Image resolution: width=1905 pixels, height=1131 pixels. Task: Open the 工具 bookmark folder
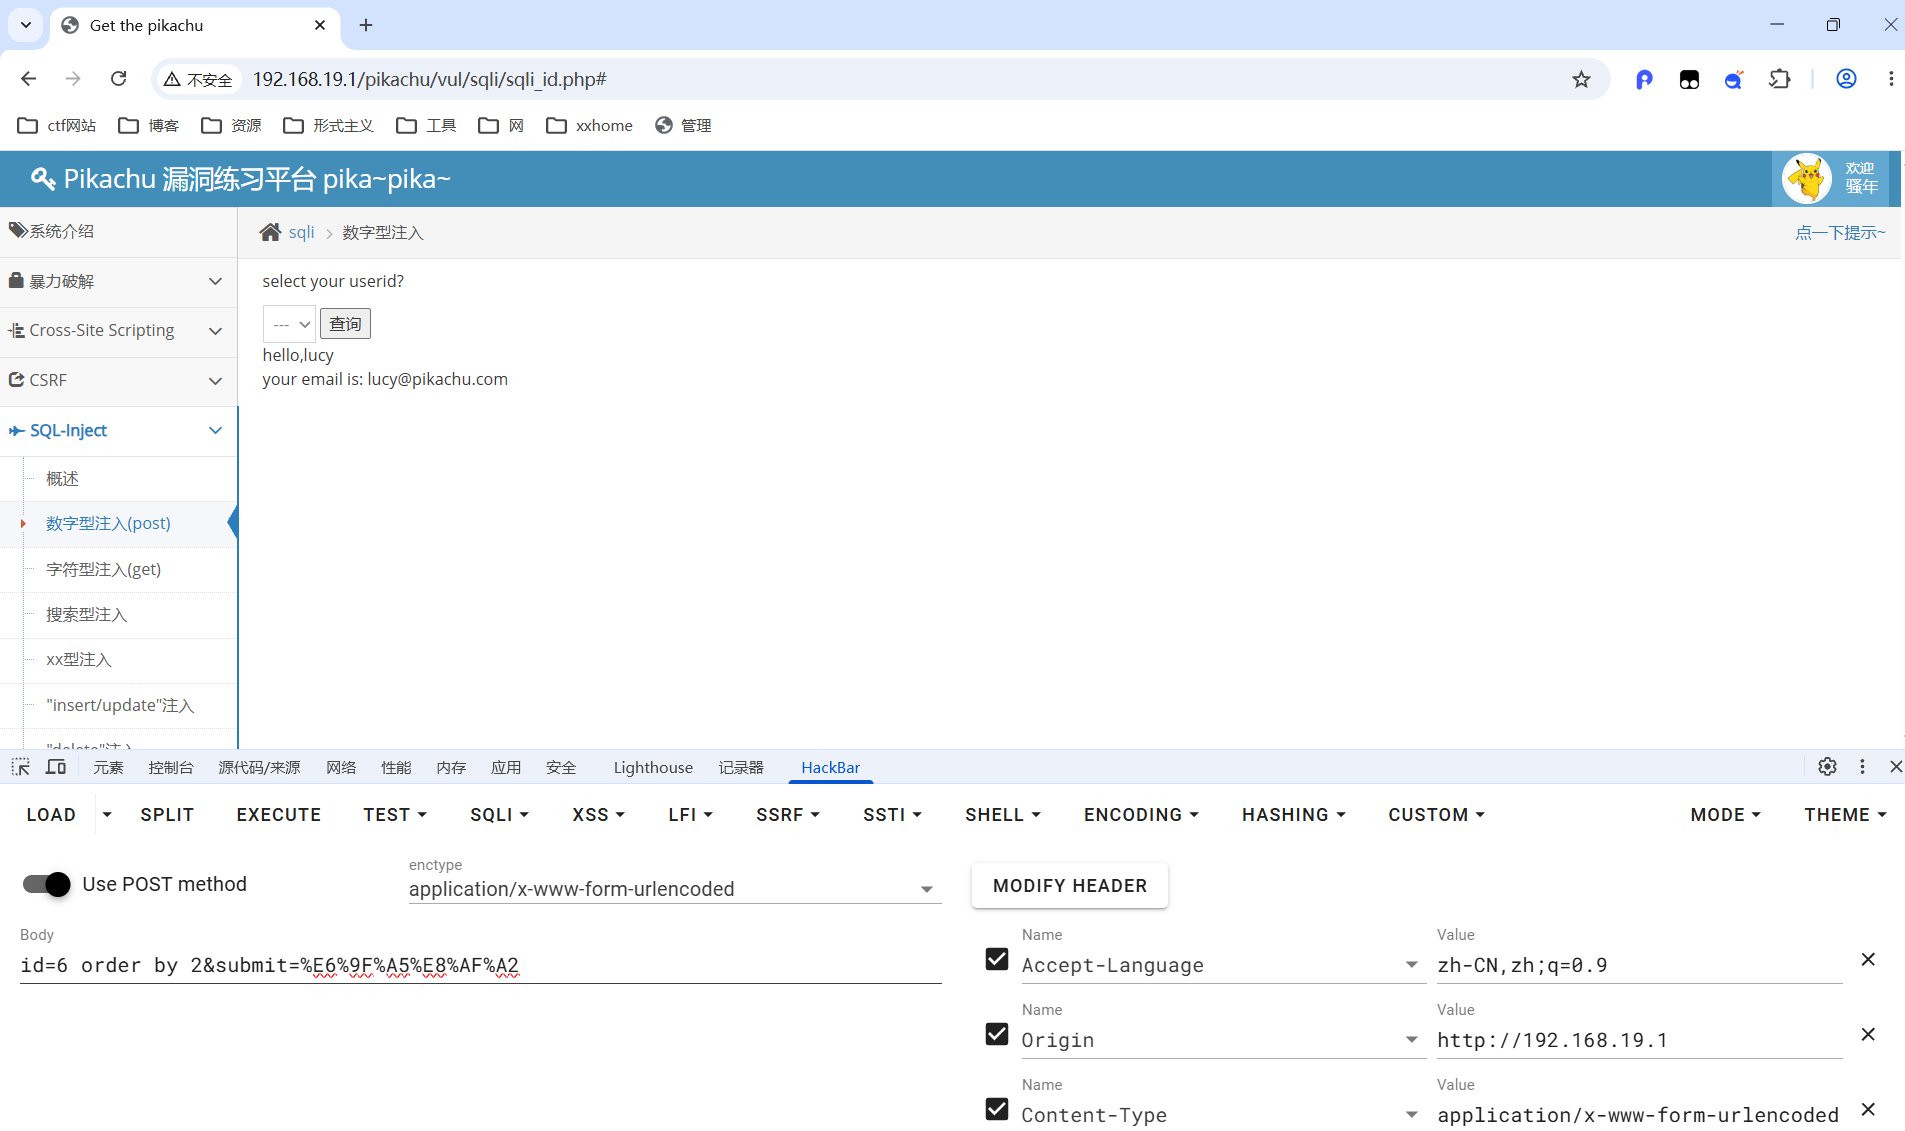[426, 125]
